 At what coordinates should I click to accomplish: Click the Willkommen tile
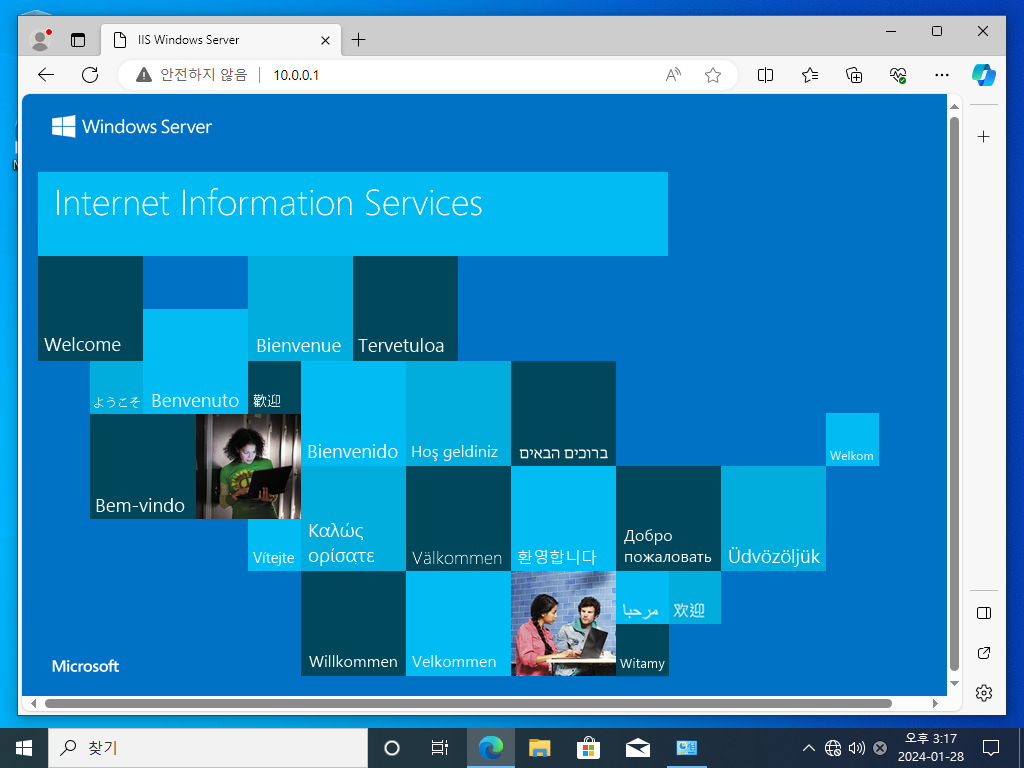point(353,624)
